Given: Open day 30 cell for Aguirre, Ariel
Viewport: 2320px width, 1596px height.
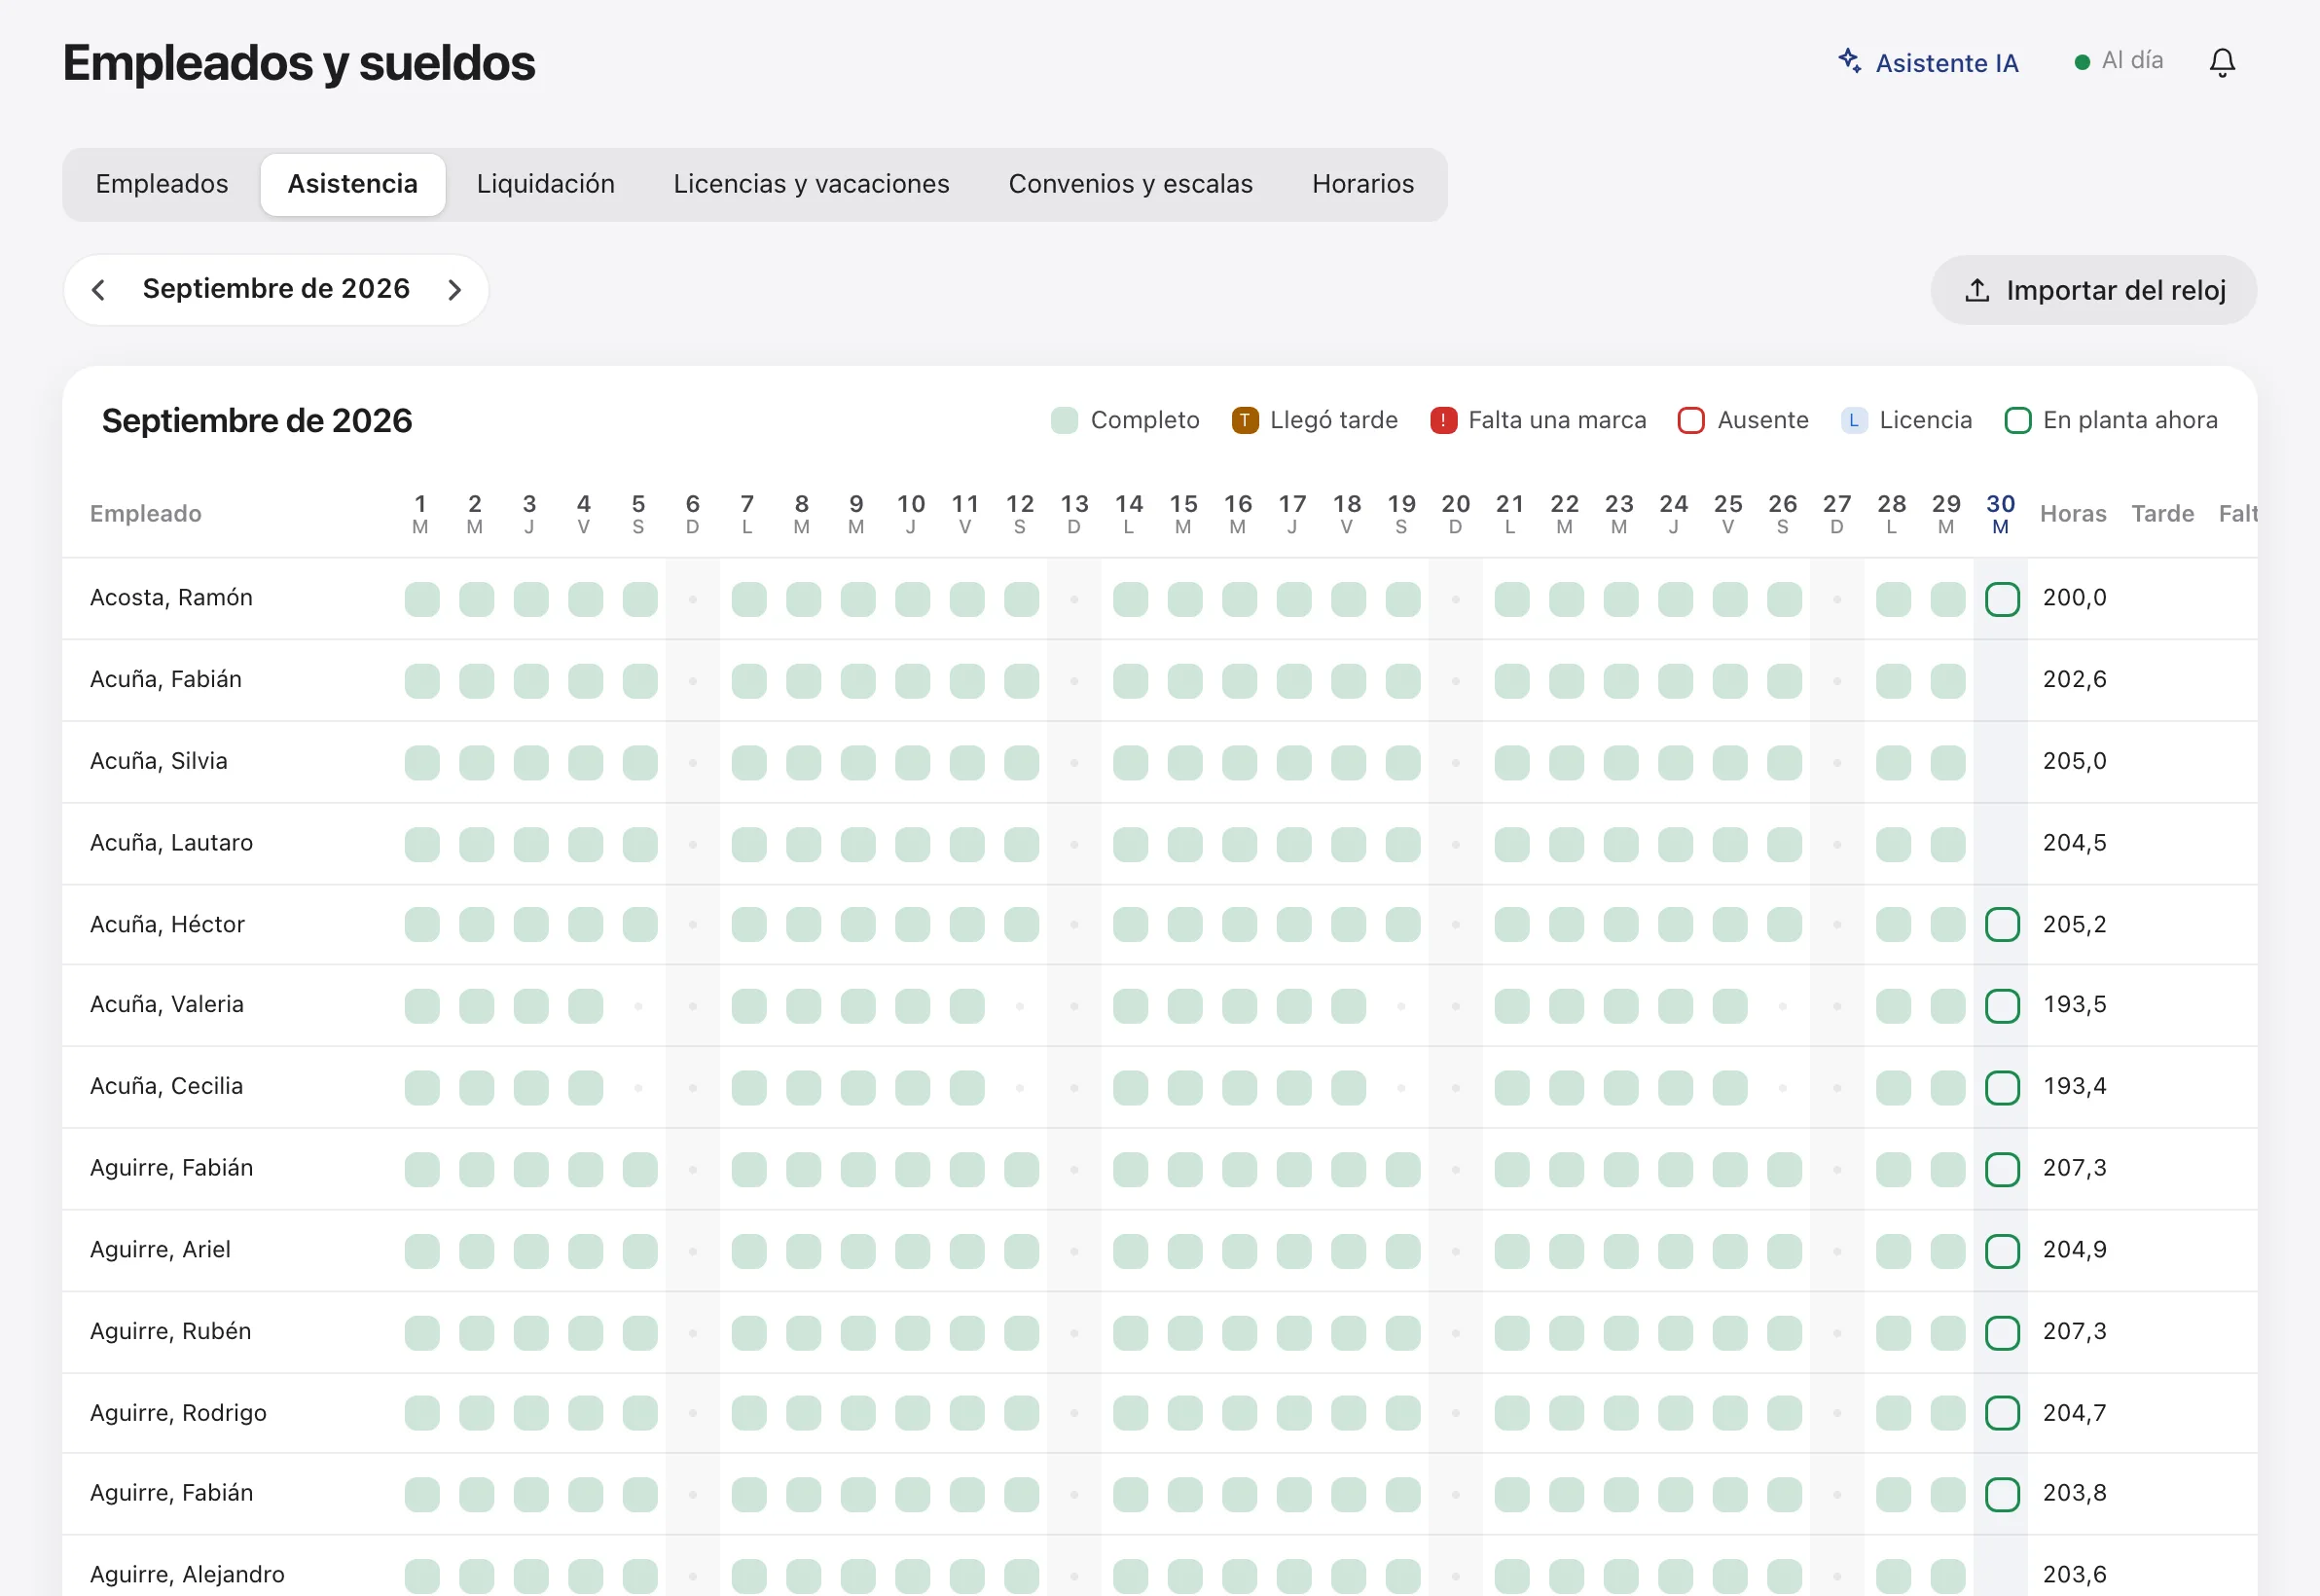Looking at the screenshot, I should [x=2002, y=1252].
